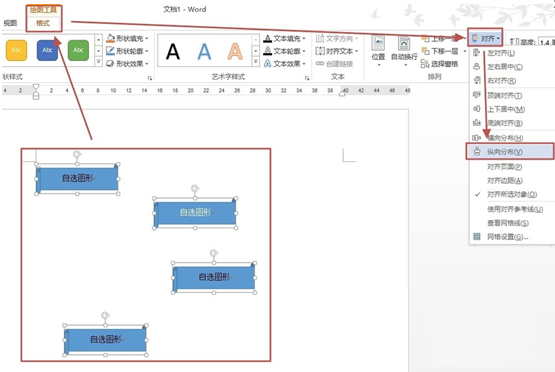The height and width of the screenshot is (372, 555).
Task: Enable 对齐边距(A) align to margin
Action: [512, 181]
